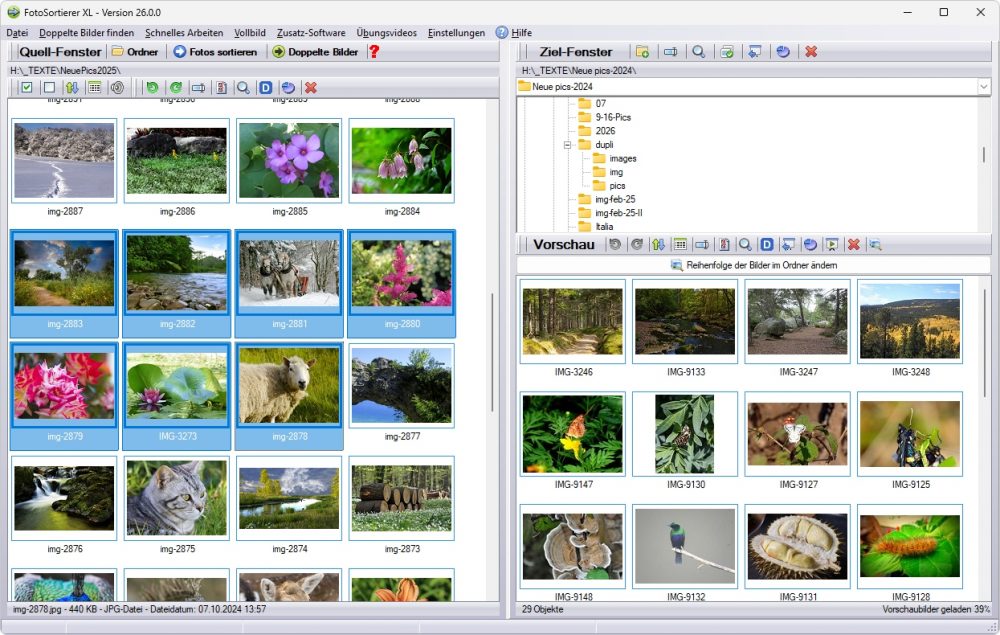This screenshot has width=1000, height=635.
Task: Click magnifier icon in Quell-Fenster toolbar
Action: coord(243,87)
